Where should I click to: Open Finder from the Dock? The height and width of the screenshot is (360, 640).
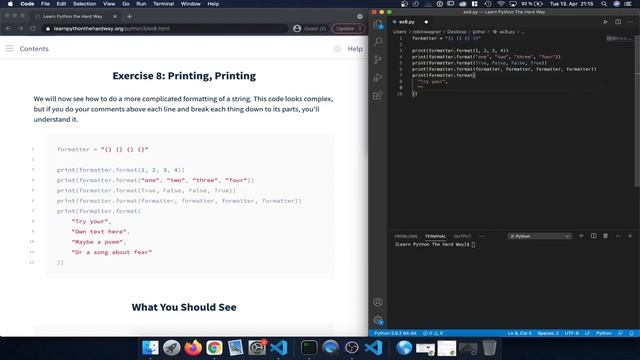tap(150, 348)
